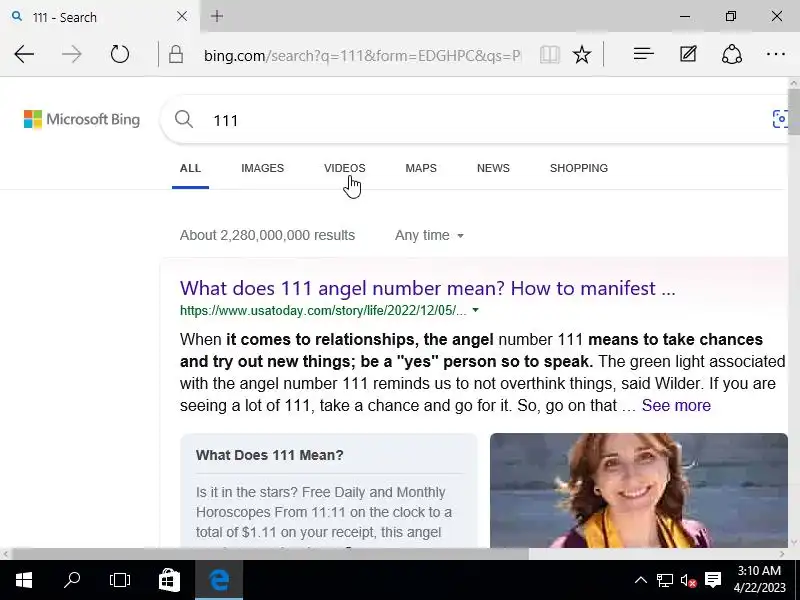
Task: Show hidden system tray icons
Action: tap(641, 580)
